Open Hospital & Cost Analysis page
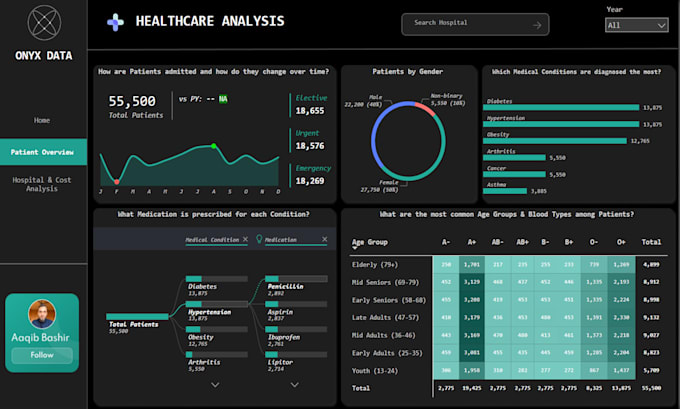Viewport: 680px width, 409px height. pos(42,184)
